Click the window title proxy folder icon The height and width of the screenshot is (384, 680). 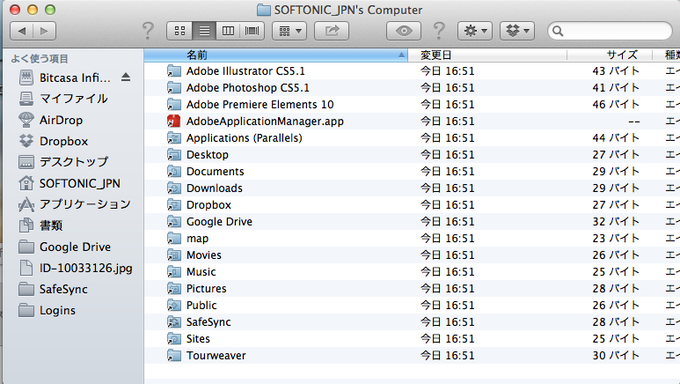pos(264,10)
